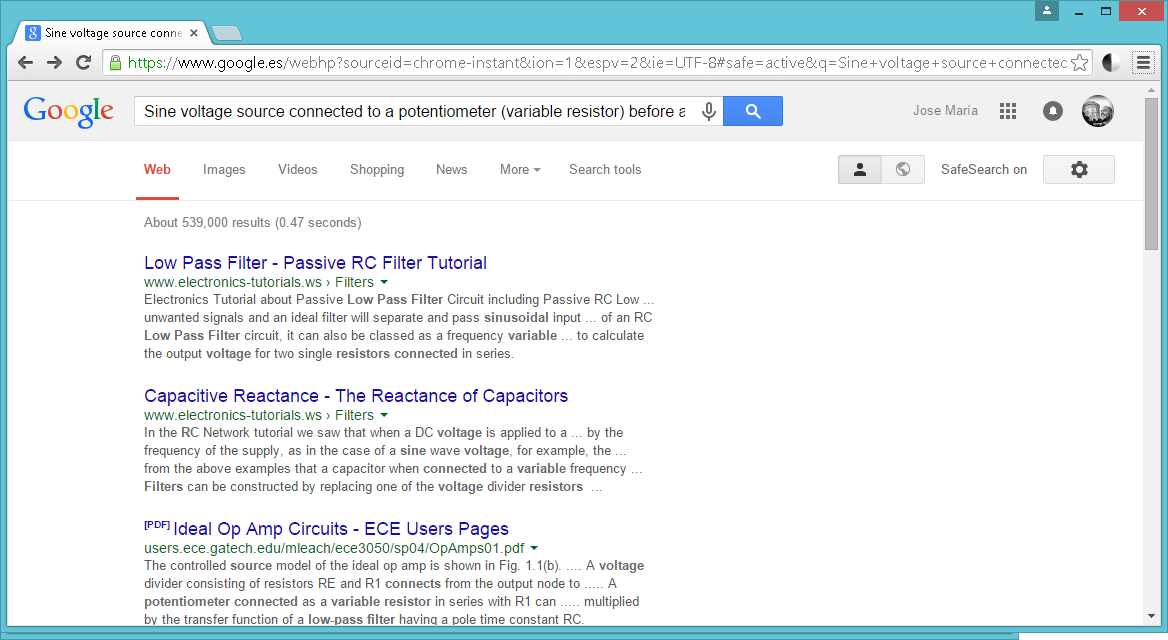The image size is (1168, 640).
Task: Switch to Videos results
Action: pyautogui.click(x=298, y=170)
